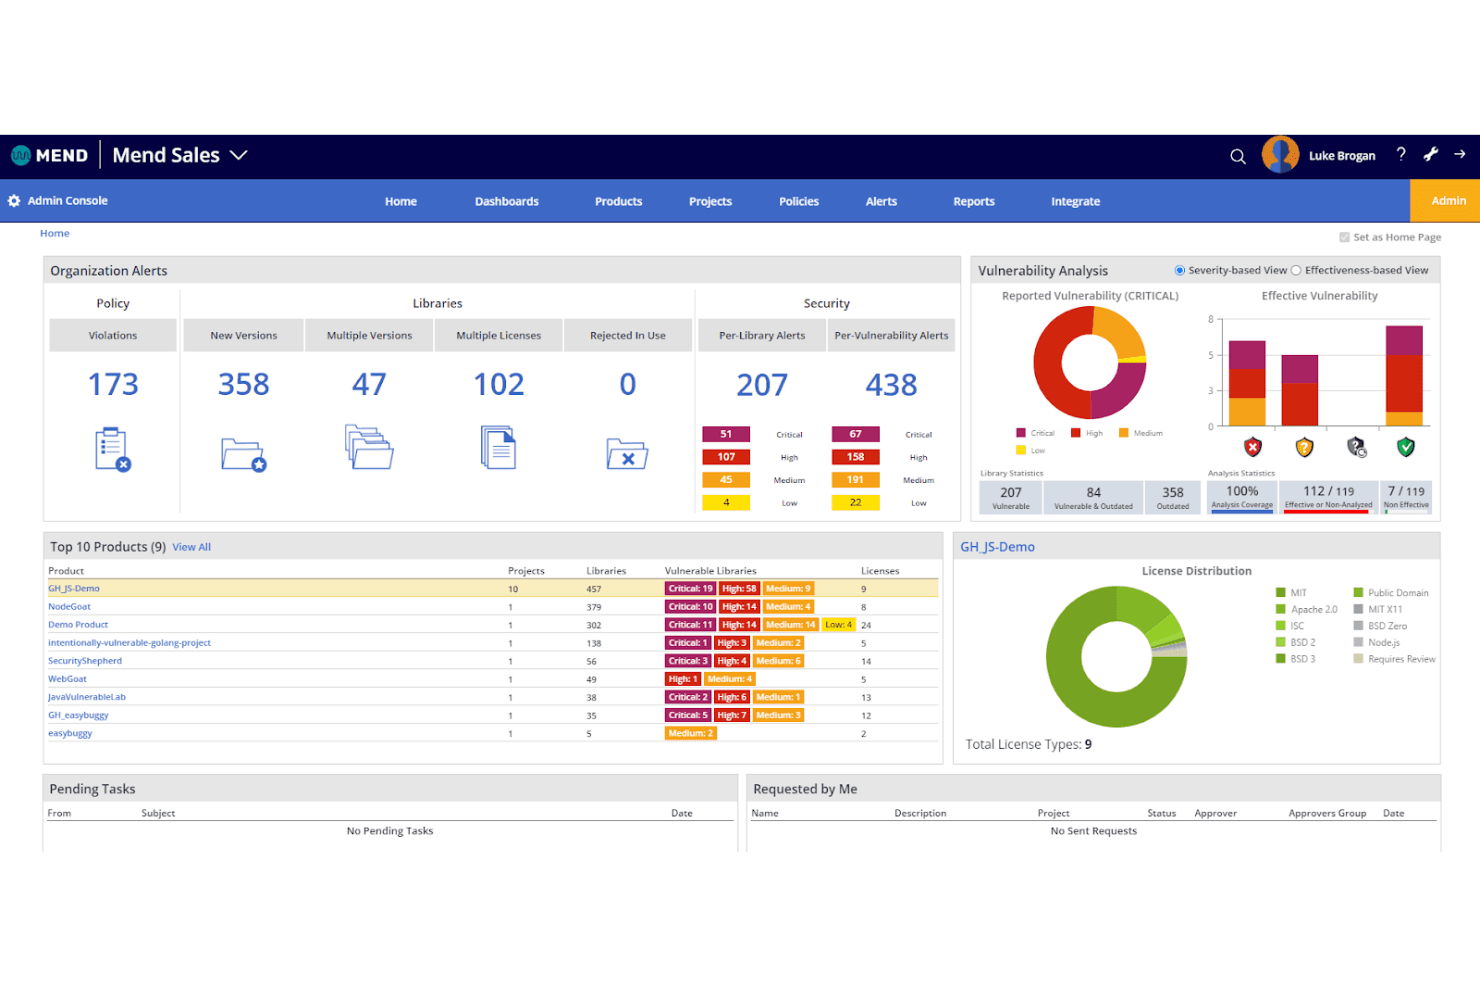Click the green checkmark shield icon

1406,447
